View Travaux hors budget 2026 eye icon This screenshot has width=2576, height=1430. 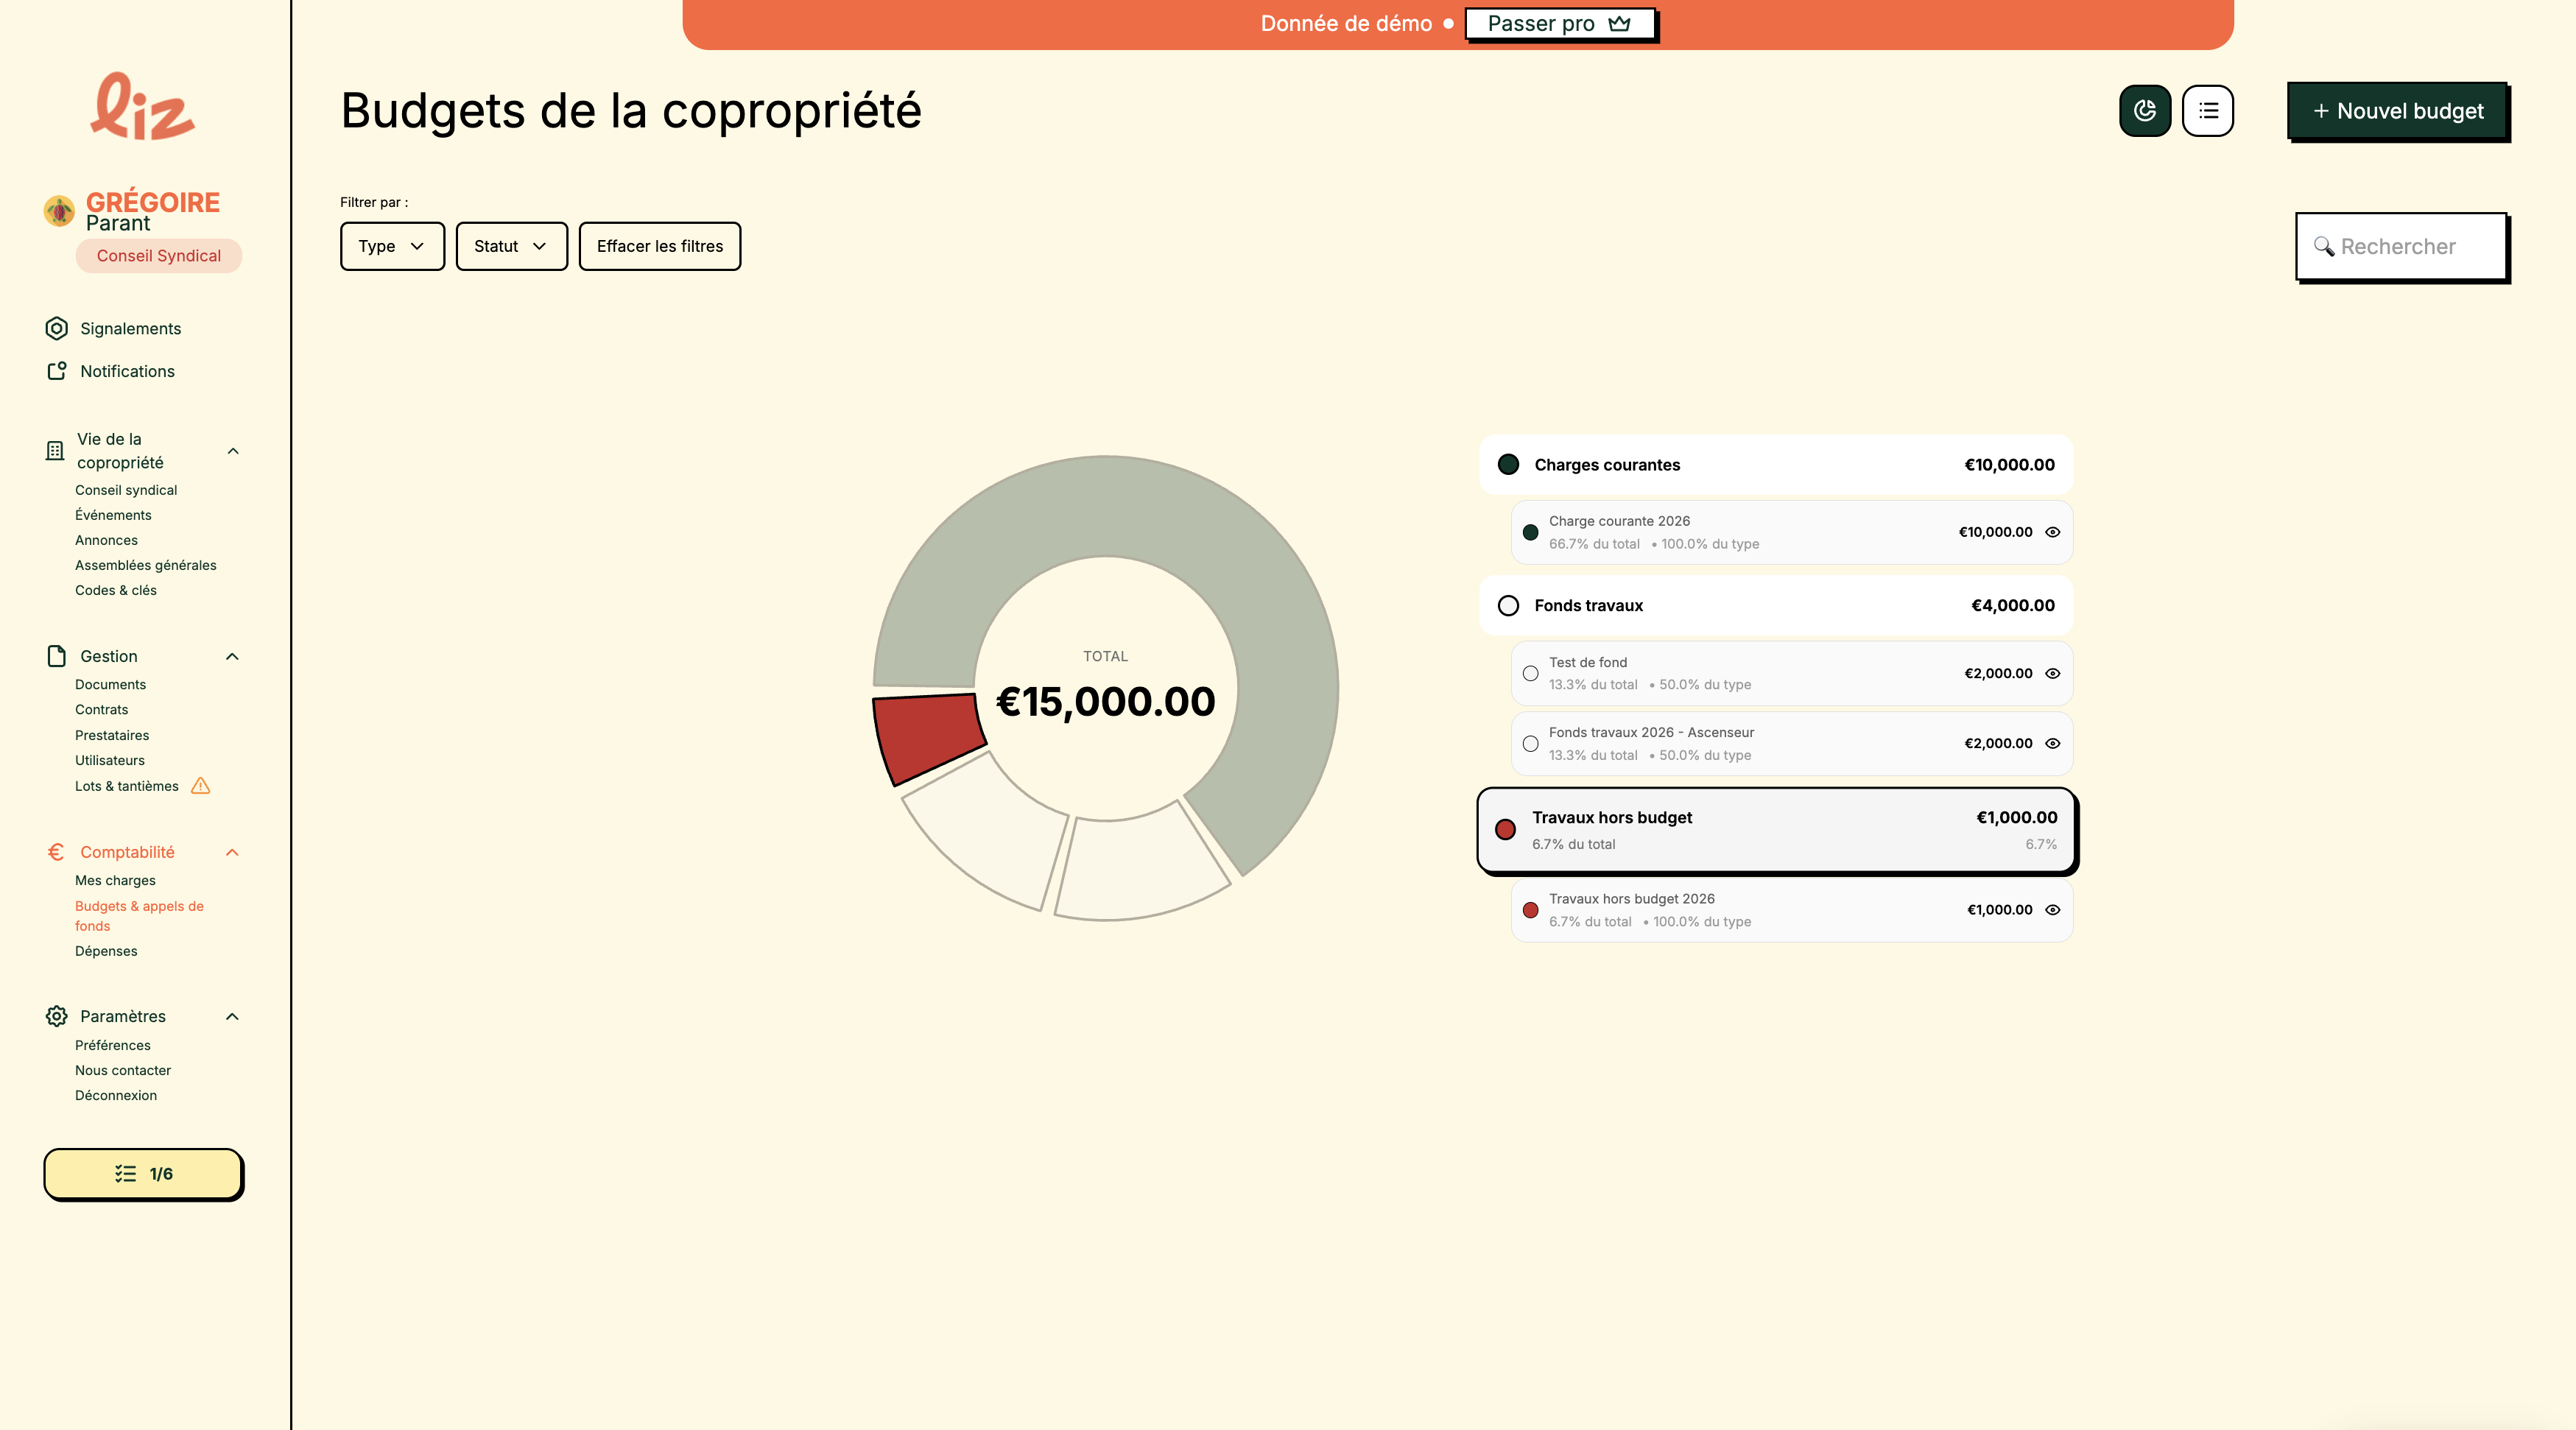pos(2053,910)
